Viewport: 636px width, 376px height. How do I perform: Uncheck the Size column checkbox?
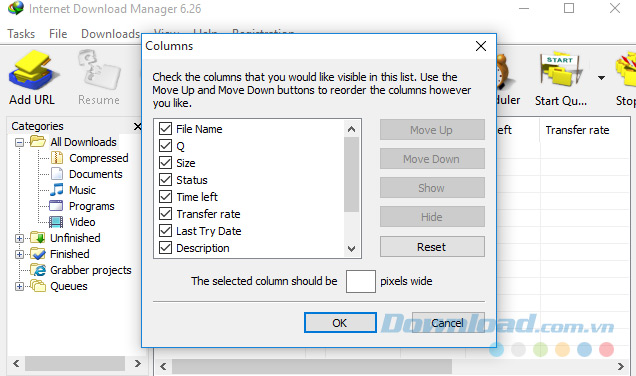(165, 163)
